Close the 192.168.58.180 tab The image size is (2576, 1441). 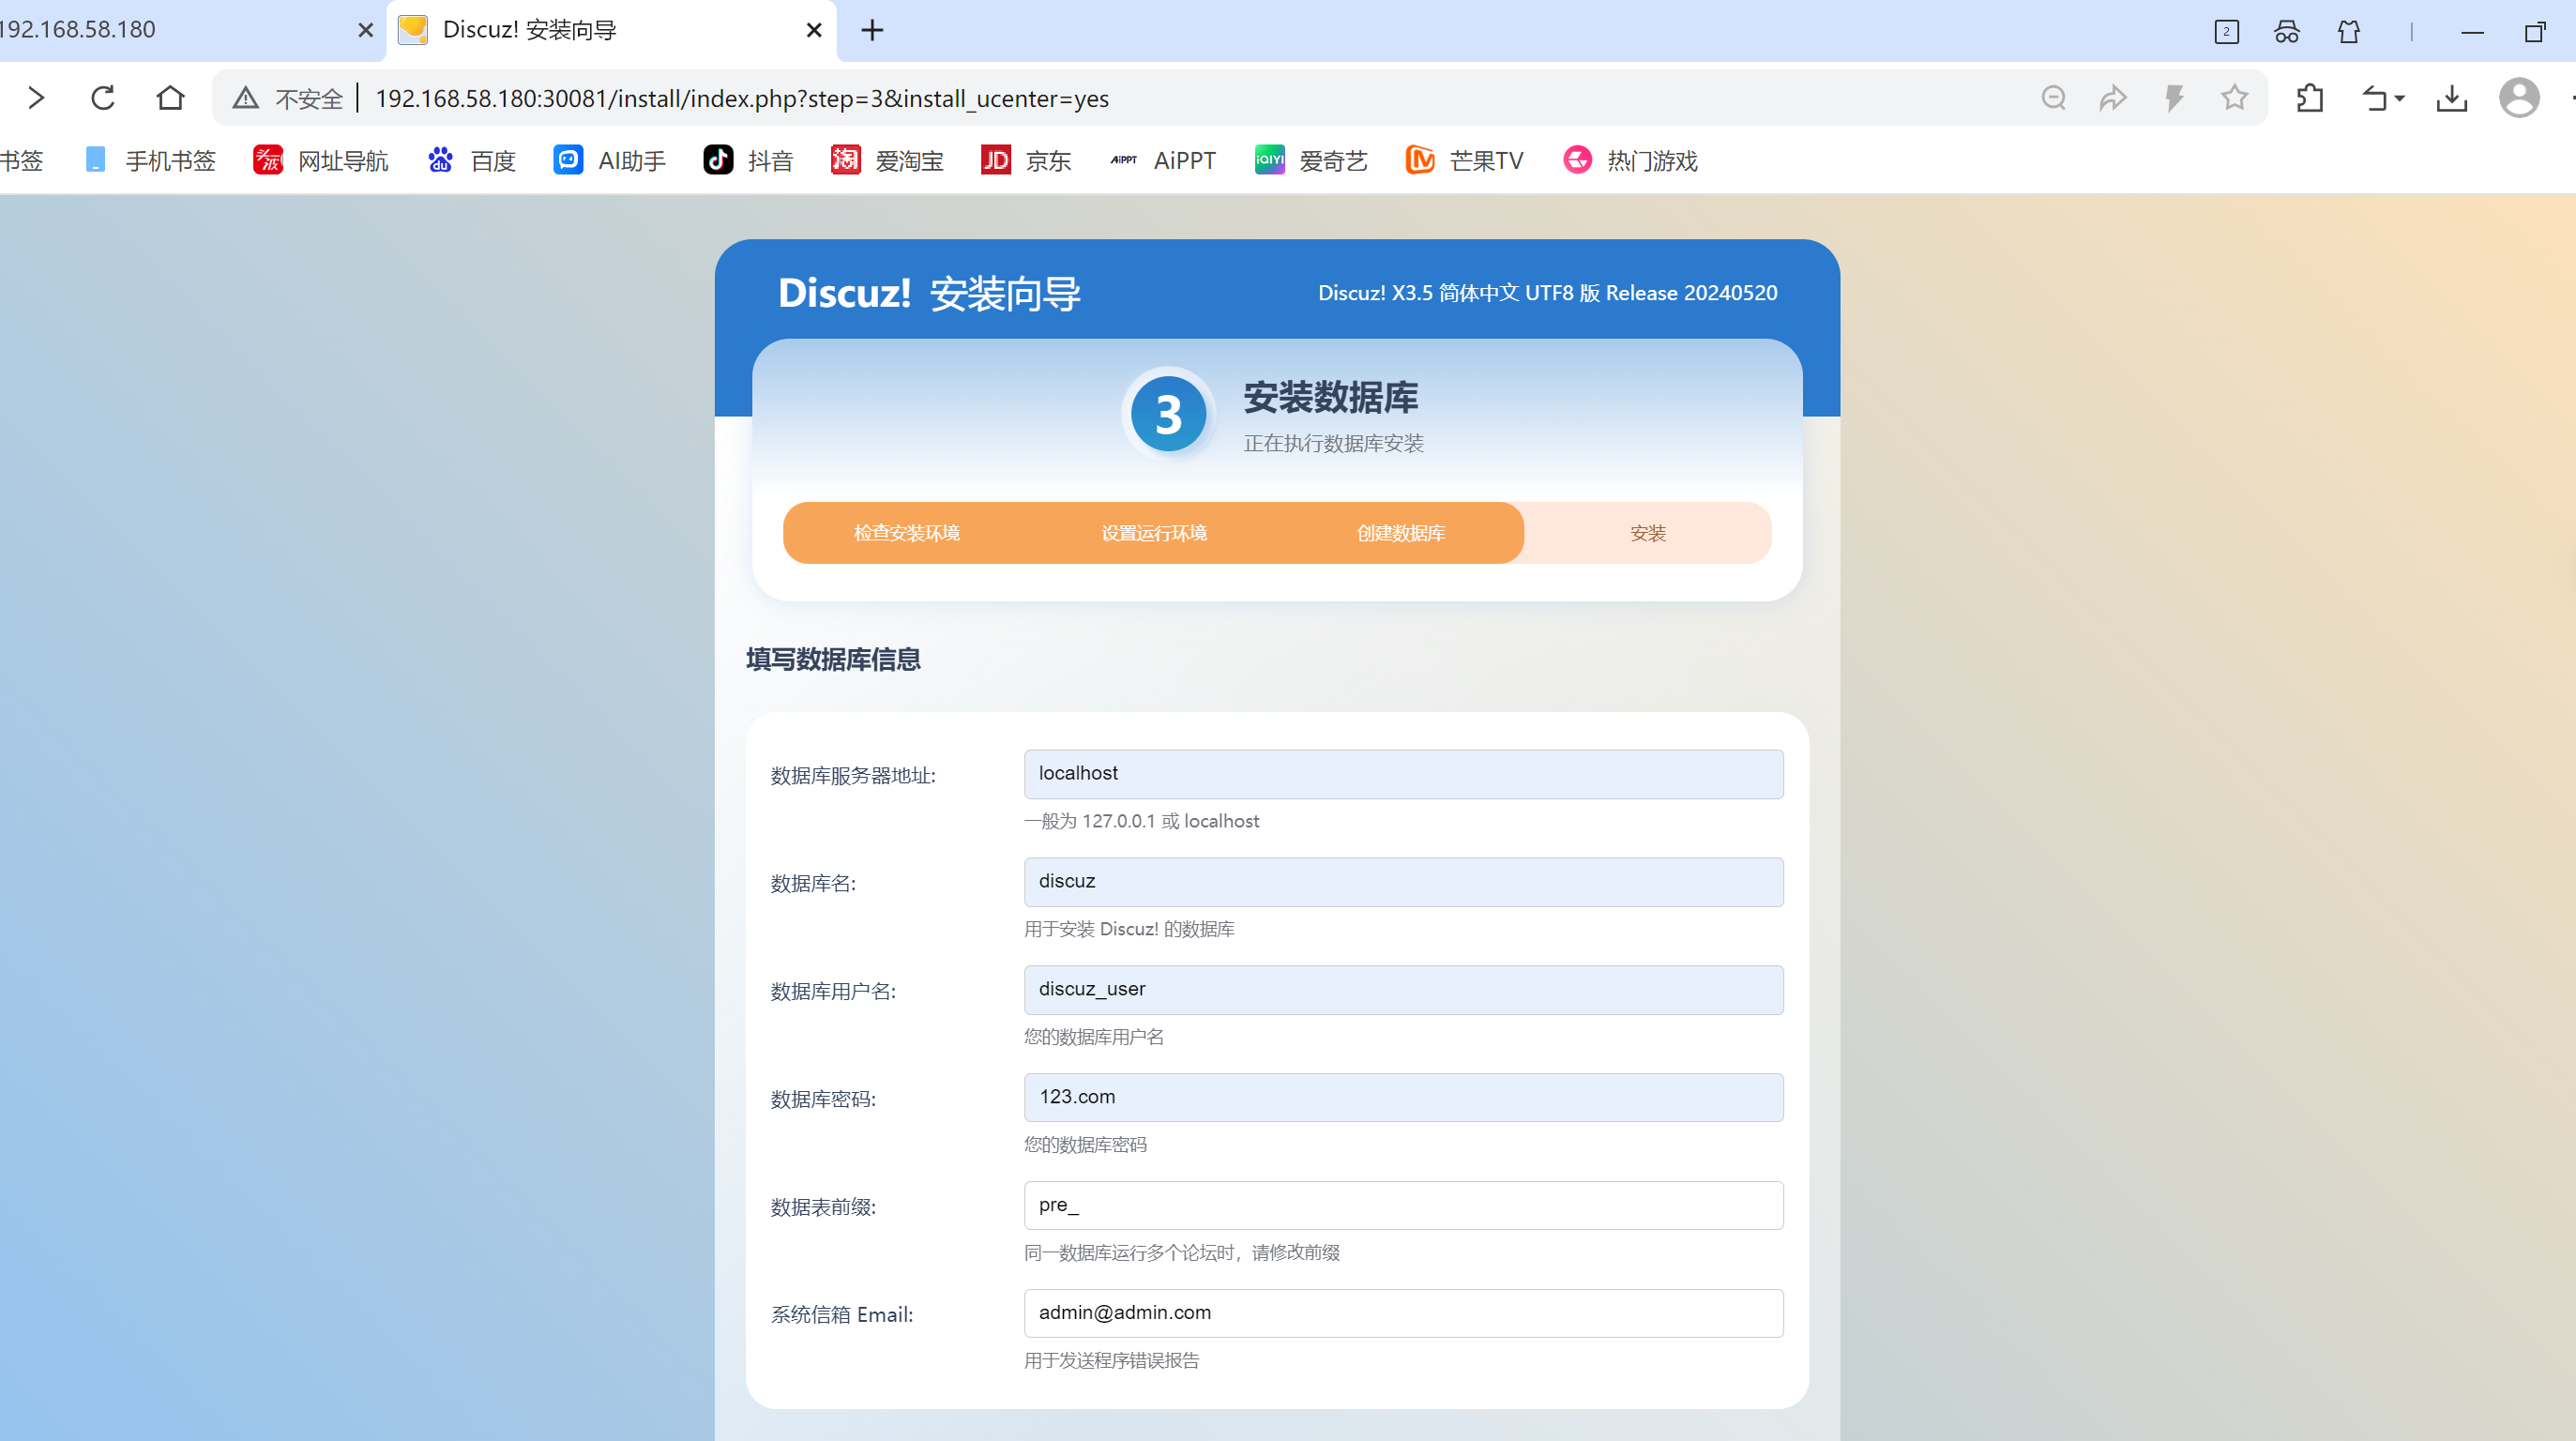click(365, 30)
